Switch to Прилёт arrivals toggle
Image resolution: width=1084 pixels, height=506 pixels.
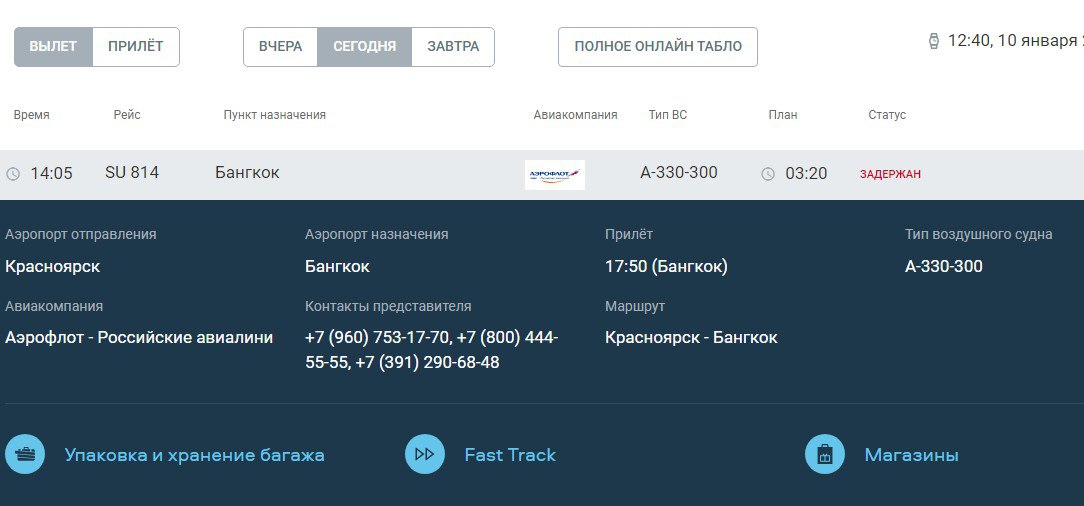tap(136, 47)
